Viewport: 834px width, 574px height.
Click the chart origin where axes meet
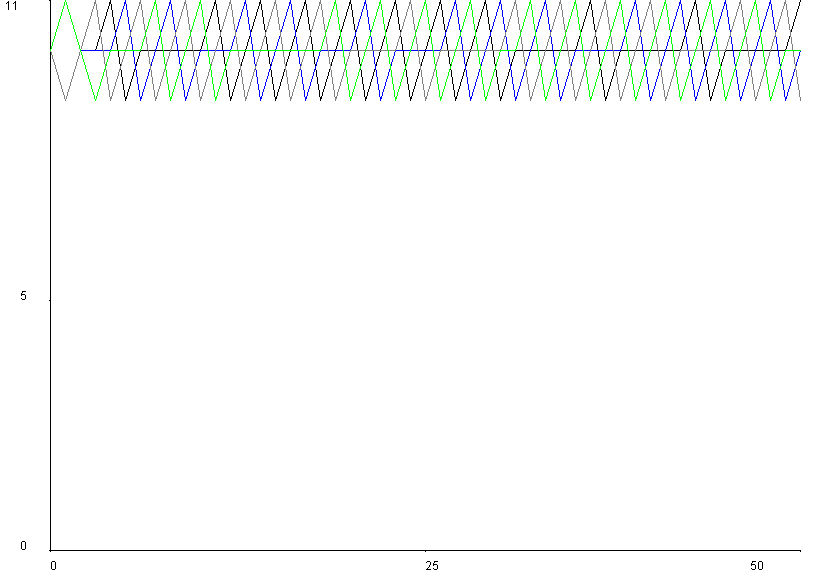(51, 549)
